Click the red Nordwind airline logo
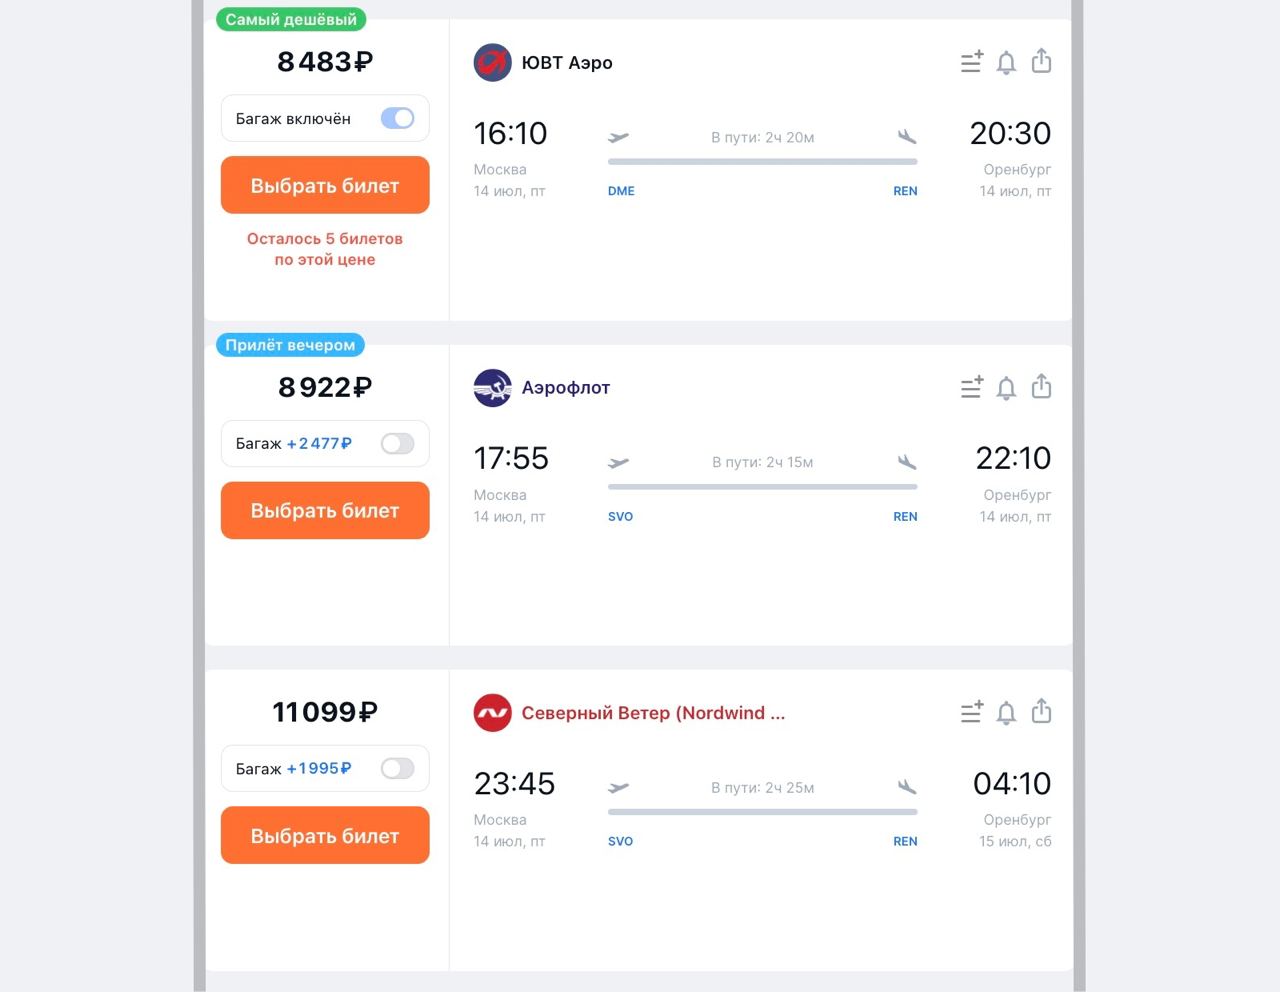1280x992 pixels. [x=492, y=713]
